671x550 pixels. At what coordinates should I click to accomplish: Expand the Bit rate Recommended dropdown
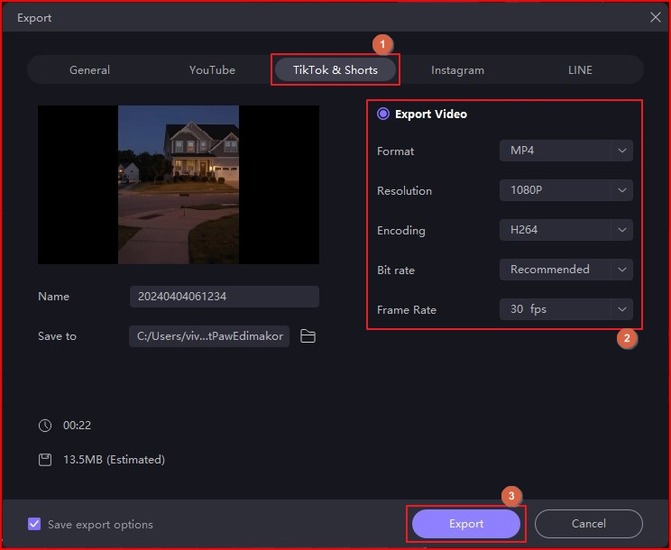point(565,269)
